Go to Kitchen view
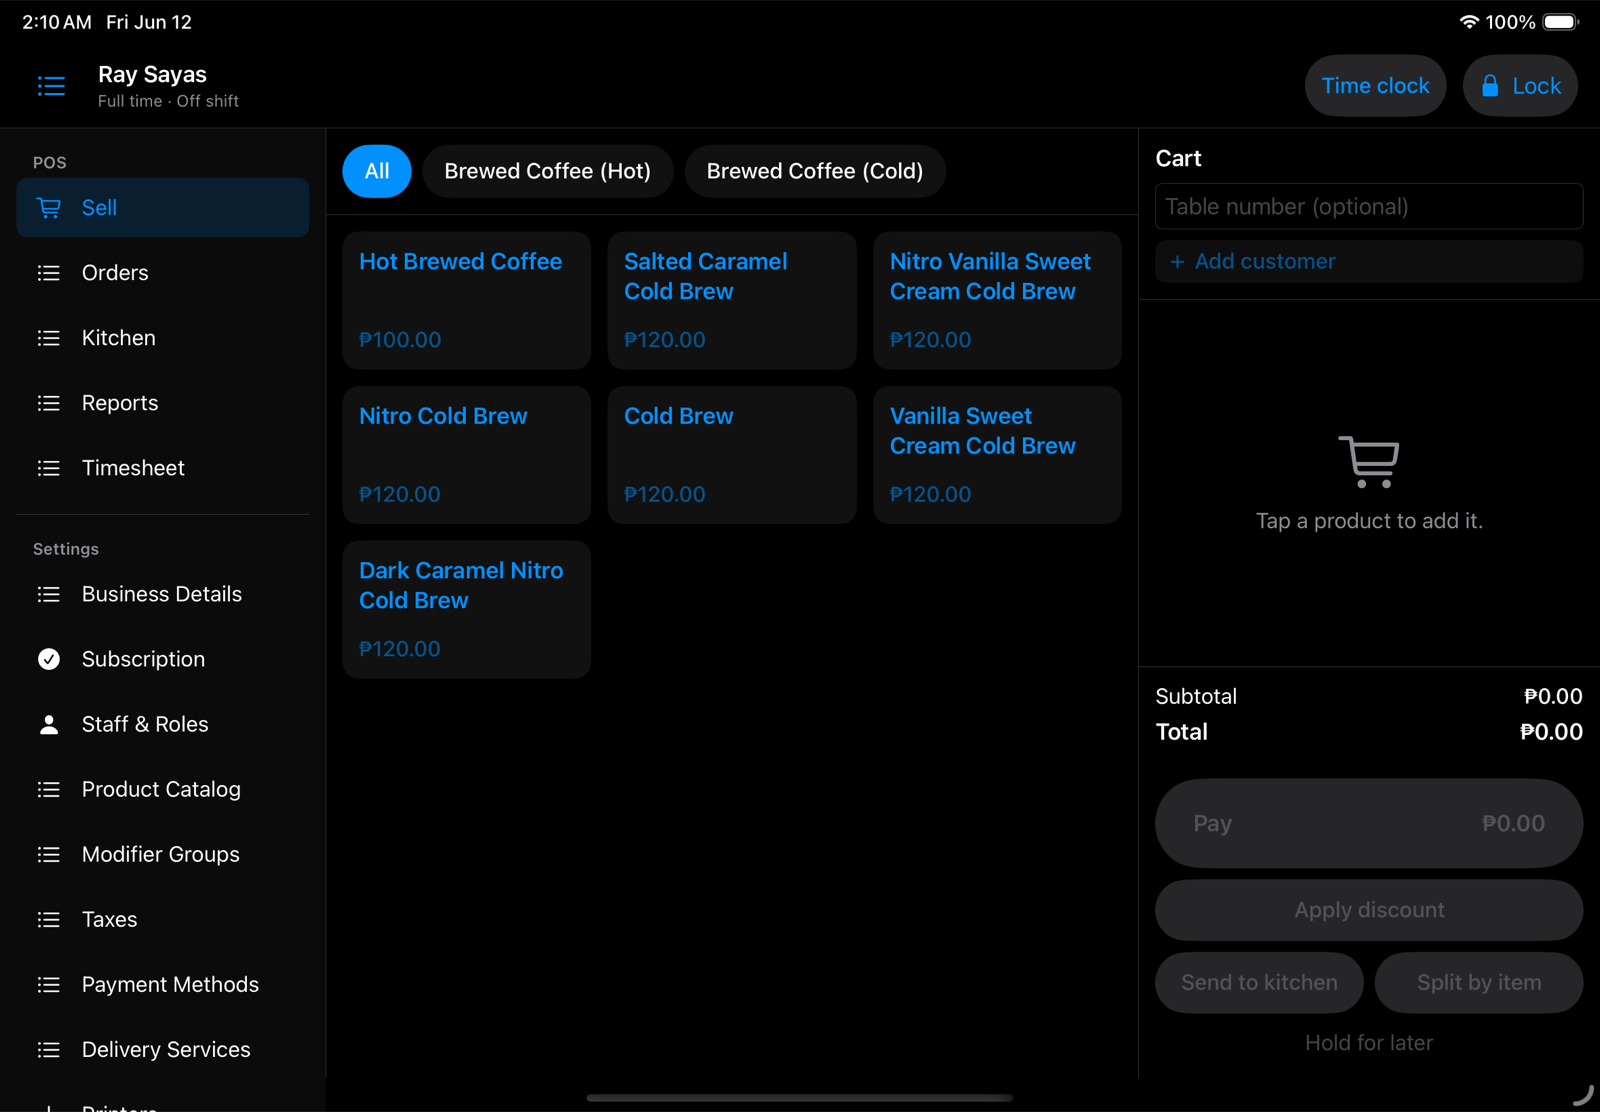Image resolution: width=1600 pixels, height=1112 pixels. (163, 338)
